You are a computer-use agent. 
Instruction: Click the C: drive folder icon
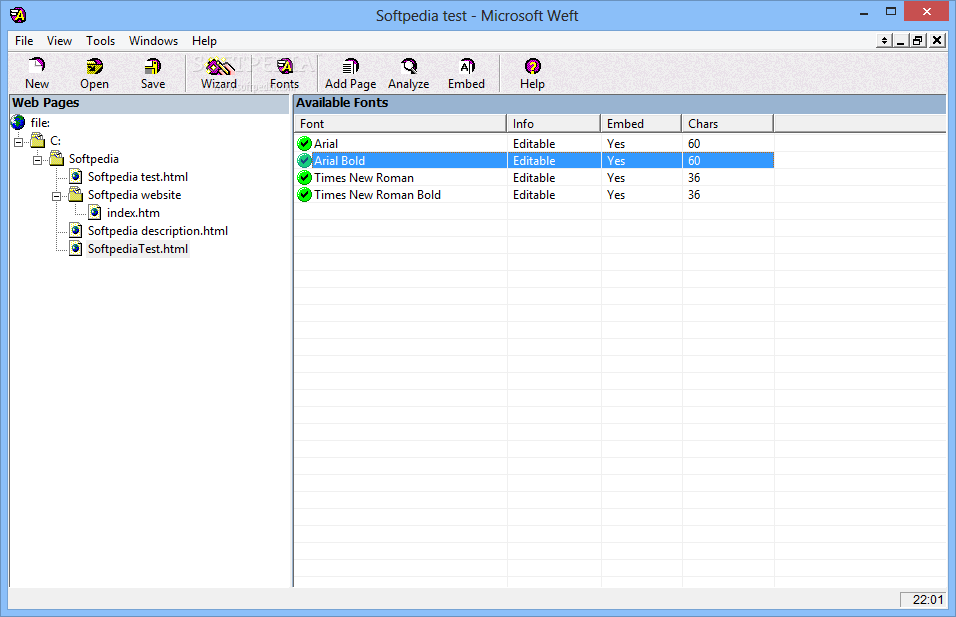[38, 140]
